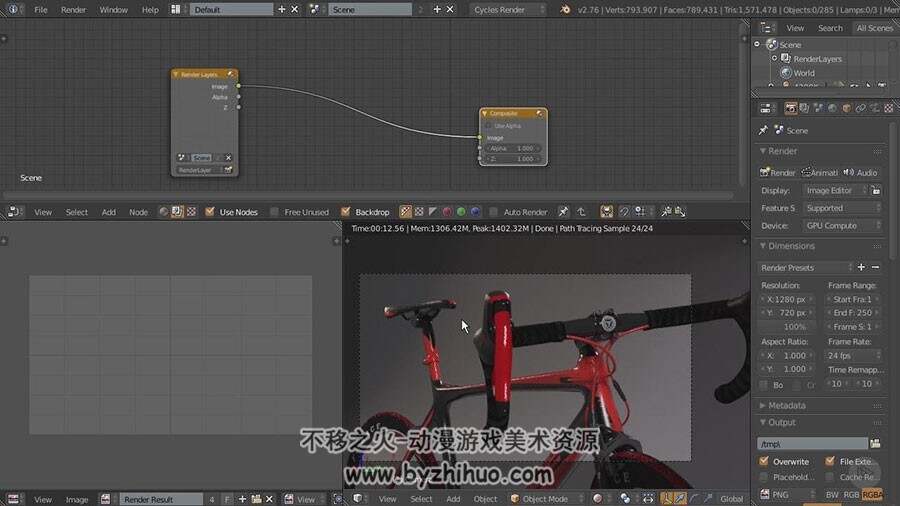Switch to compositing node tree type
Screen dimensions: 900x506
(x=177, y=212)
